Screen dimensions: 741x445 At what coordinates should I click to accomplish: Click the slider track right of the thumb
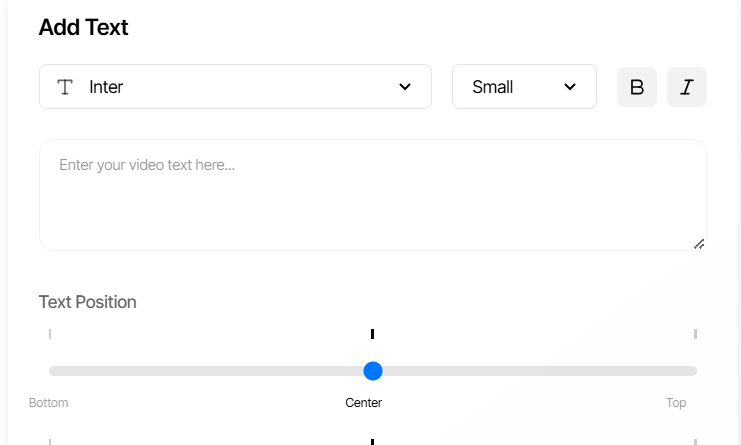(x=540, y=371)
